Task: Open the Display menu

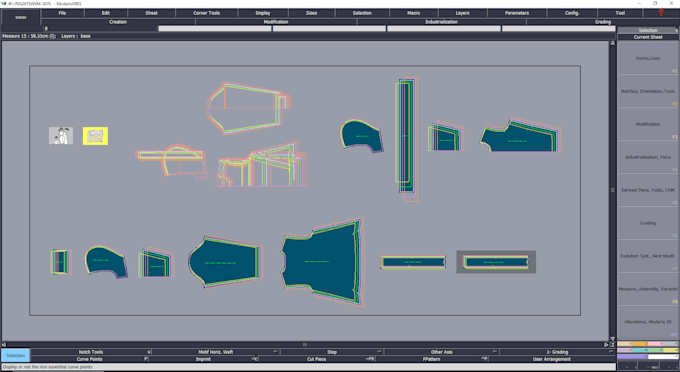Action: (x=263, y=13)
